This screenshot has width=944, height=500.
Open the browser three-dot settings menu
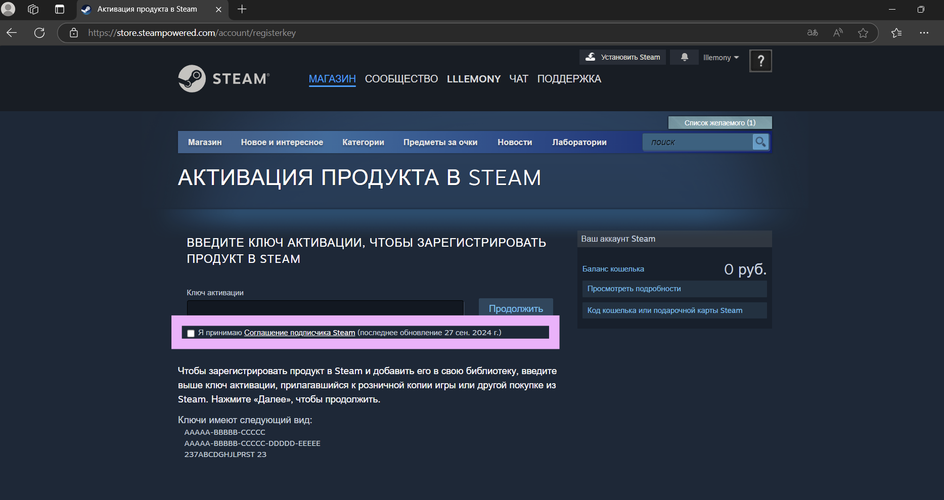click(924, 33)
